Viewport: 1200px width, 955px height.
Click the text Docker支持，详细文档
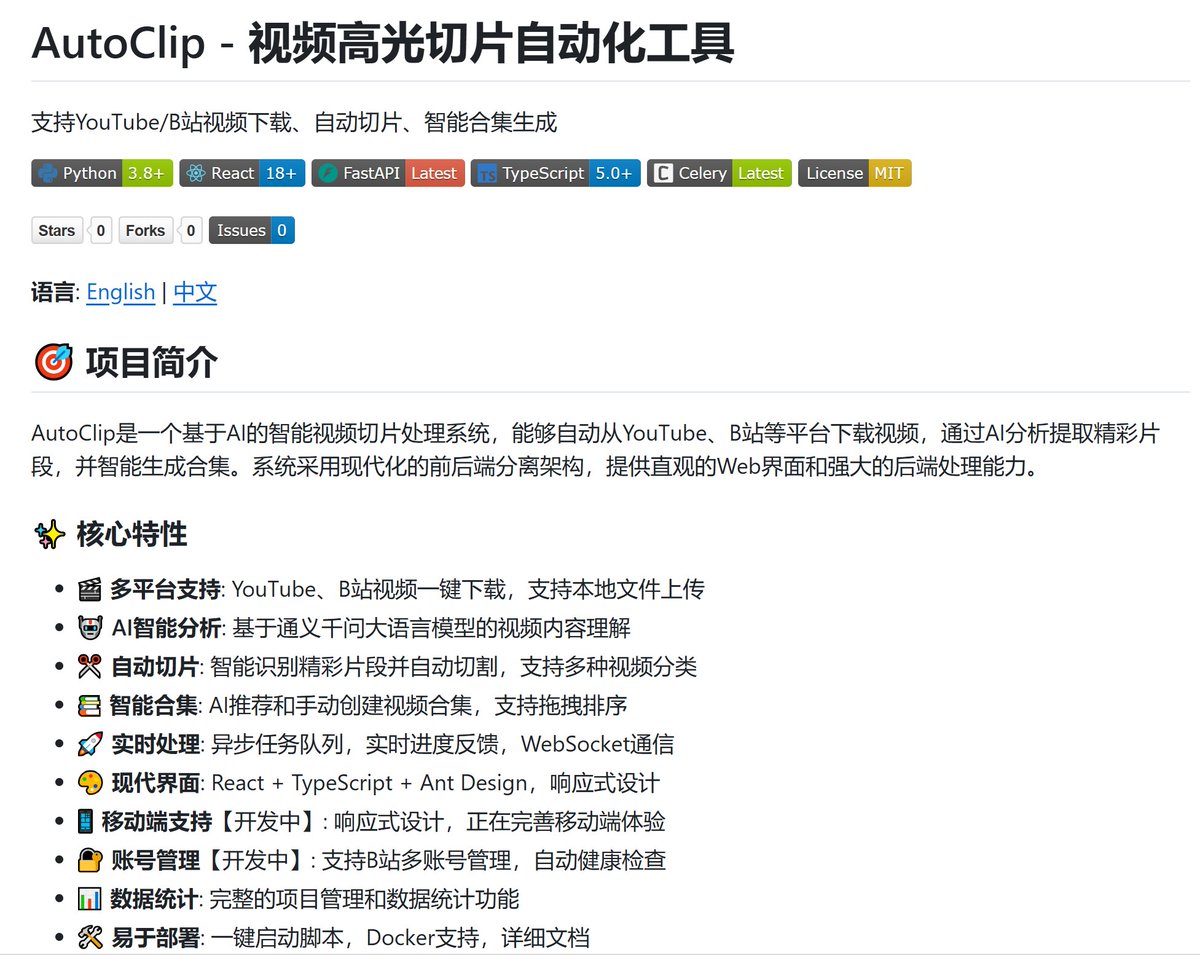coord(478,938)
